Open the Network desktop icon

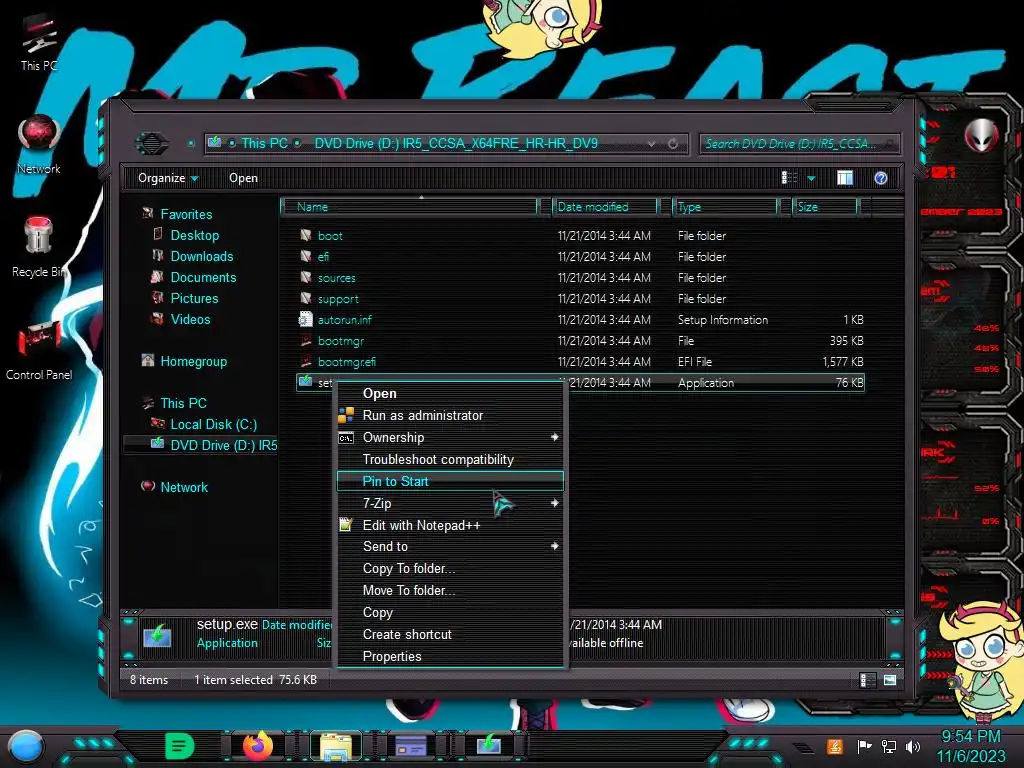click(39, 145)
